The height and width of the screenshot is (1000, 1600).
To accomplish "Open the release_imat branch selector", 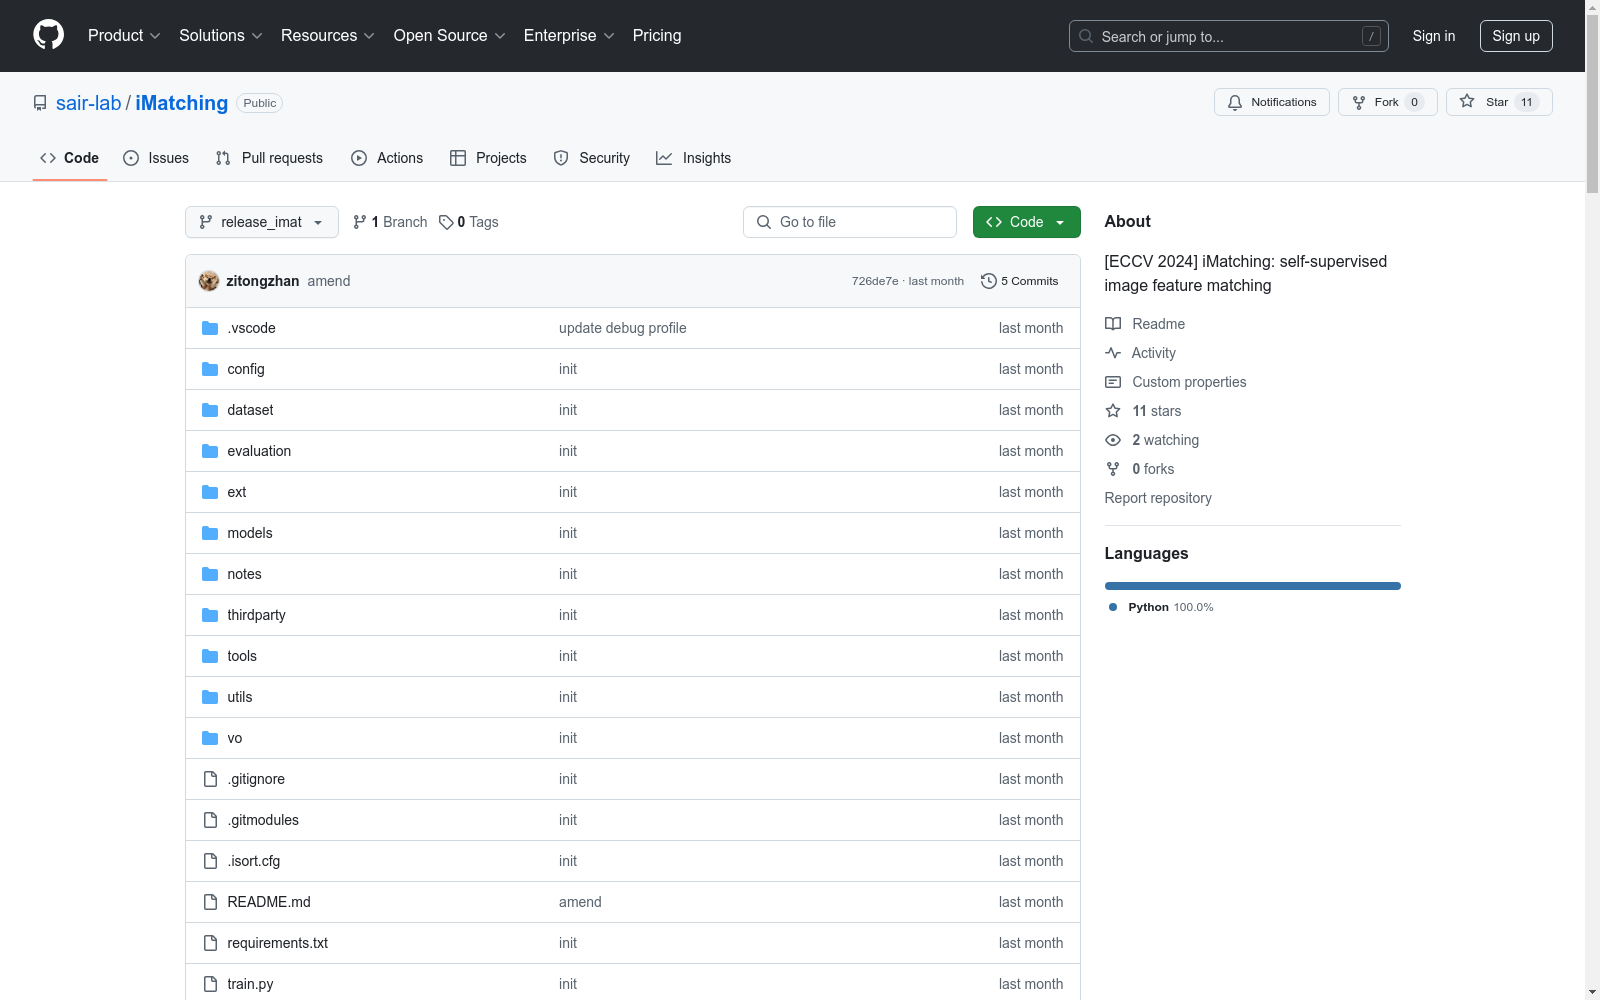I will tap(262, 222).
